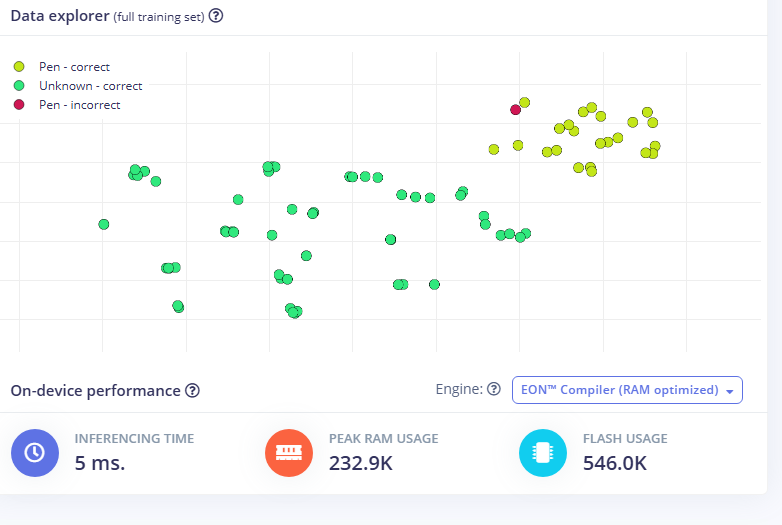Viewport: 782px width, 525px height.
Task: Open the EON Compiler (RAM optimized) dropdown
Action: pos(627,390)
